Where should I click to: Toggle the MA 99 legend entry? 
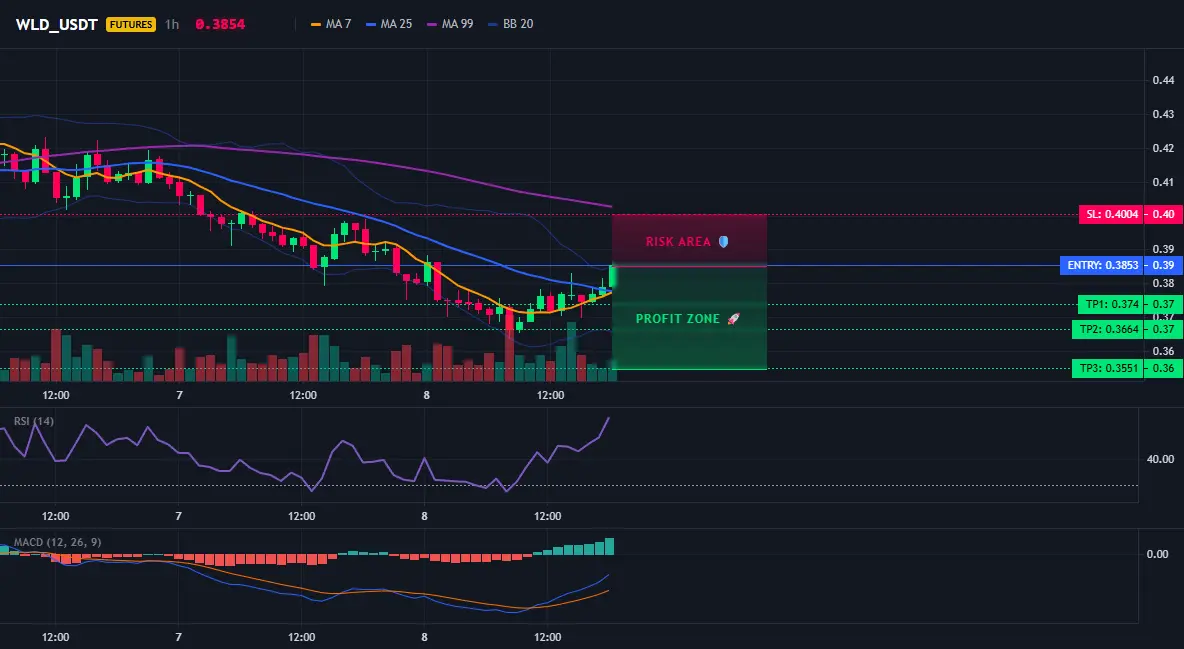450,24
